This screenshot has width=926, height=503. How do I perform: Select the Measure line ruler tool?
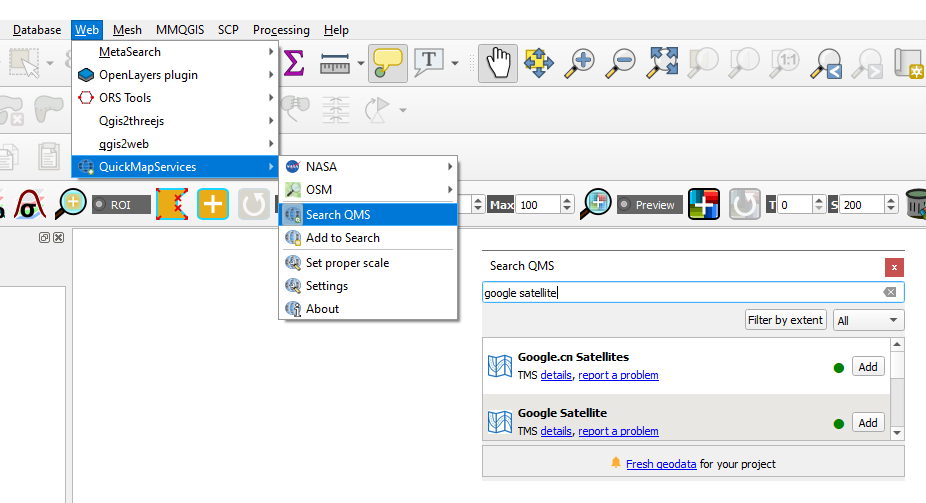point(334,63)
